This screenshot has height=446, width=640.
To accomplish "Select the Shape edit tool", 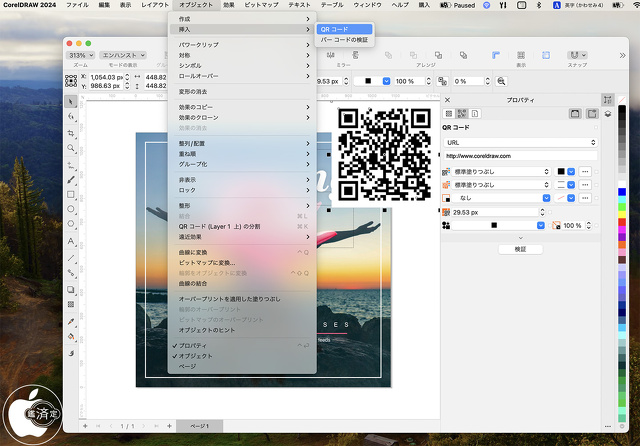I will [71, 117].
